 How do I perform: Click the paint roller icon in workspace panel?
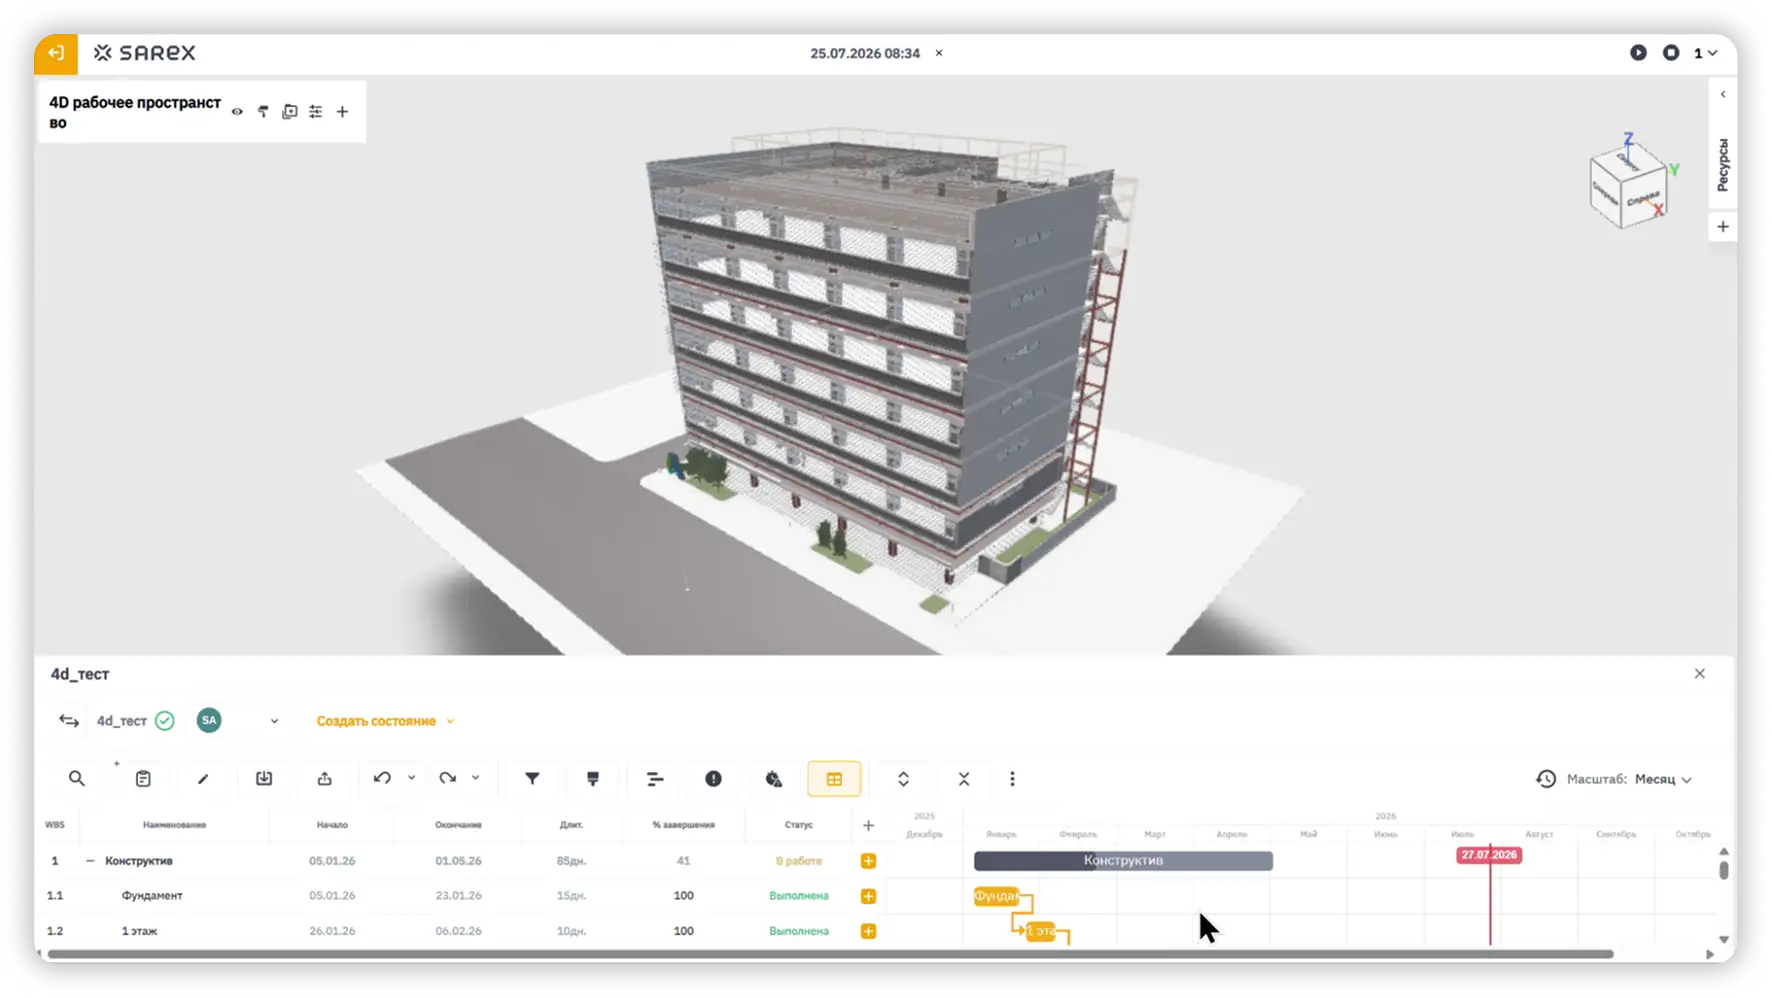(263, 112)
